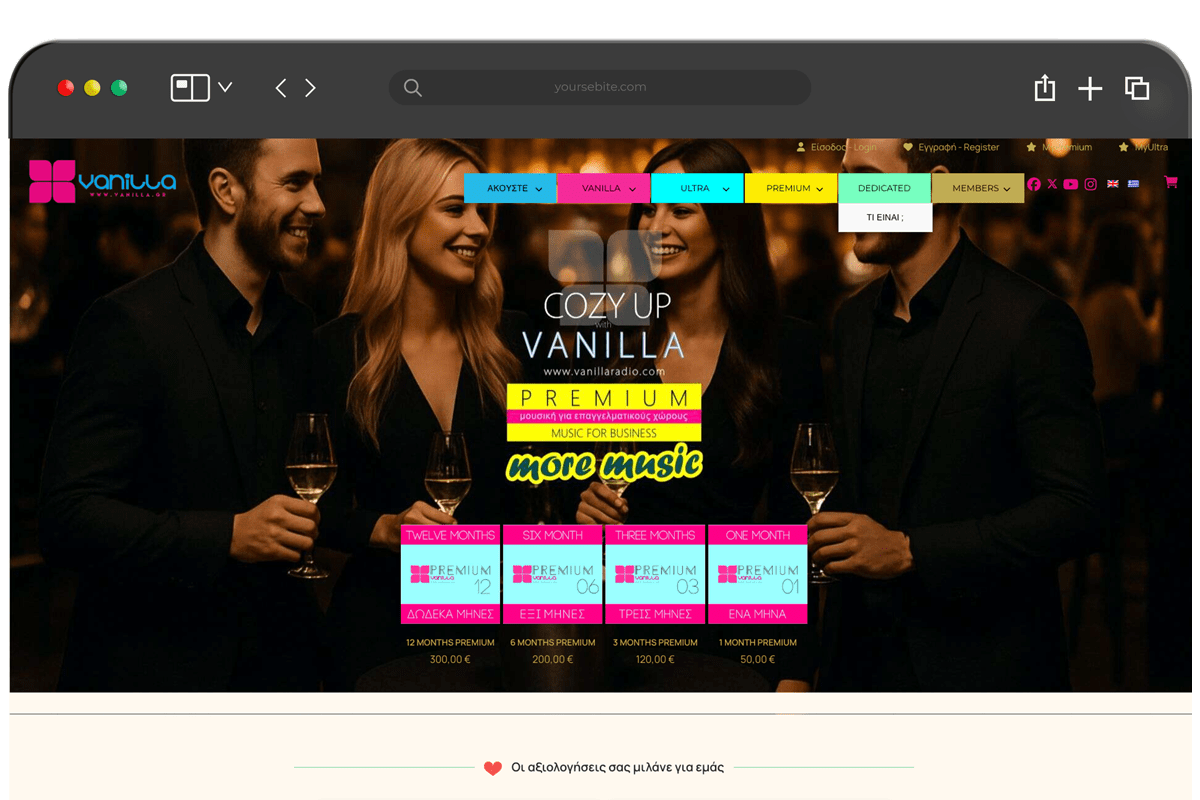Click the red close window dot
This screenshot has width=1200, height=800.
coord(66,88)
